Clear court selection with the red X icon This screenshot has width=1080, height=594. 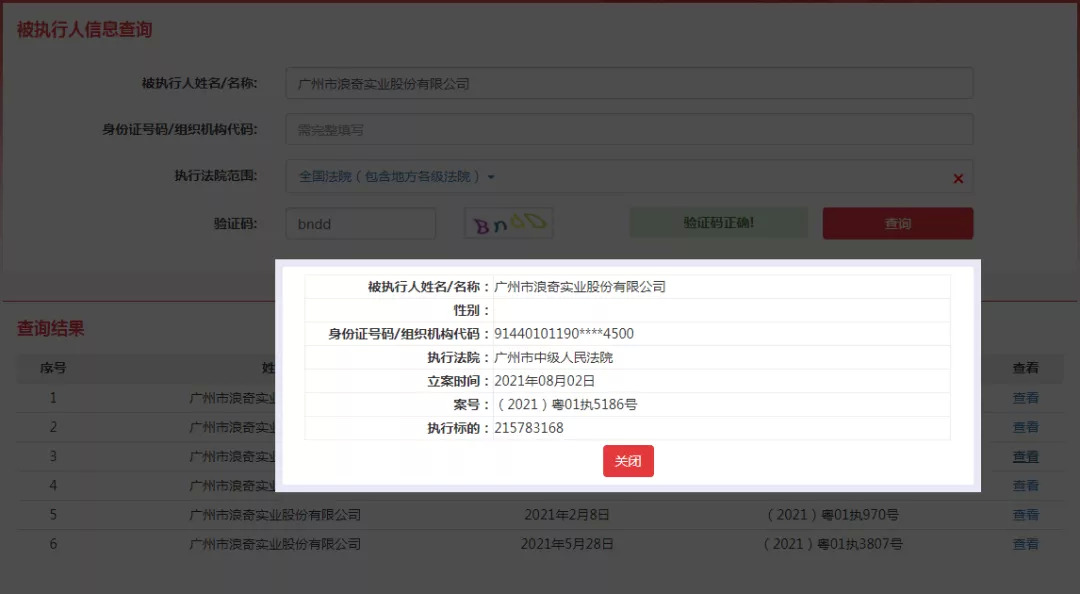tap(958, 178)
